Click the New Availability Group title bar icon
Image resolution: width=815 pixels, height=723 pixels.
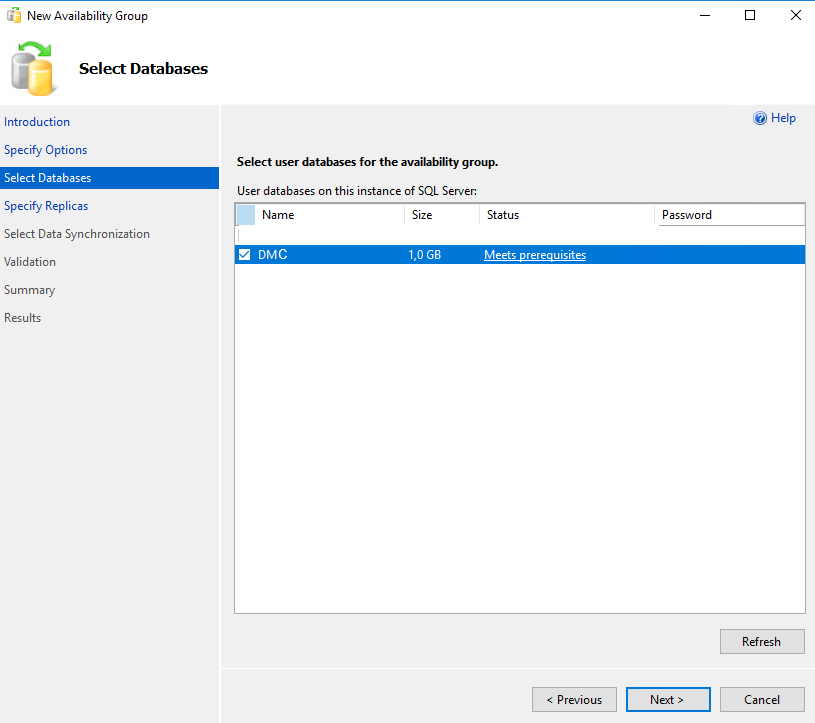pos(14,15)
